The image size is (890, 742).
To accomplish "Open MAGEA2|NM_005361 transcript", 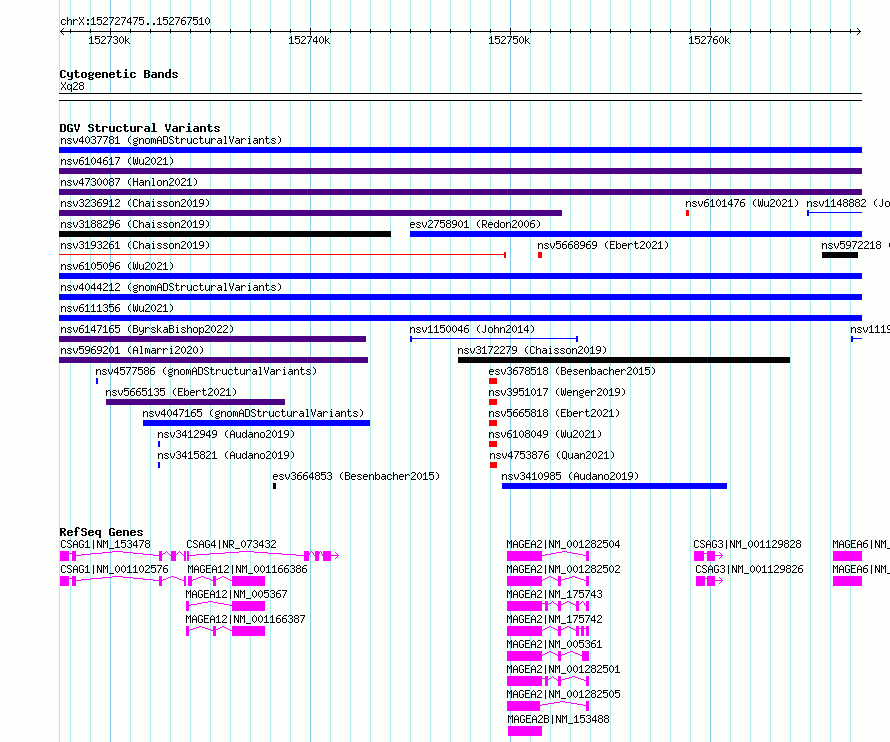I will [555, 644].
